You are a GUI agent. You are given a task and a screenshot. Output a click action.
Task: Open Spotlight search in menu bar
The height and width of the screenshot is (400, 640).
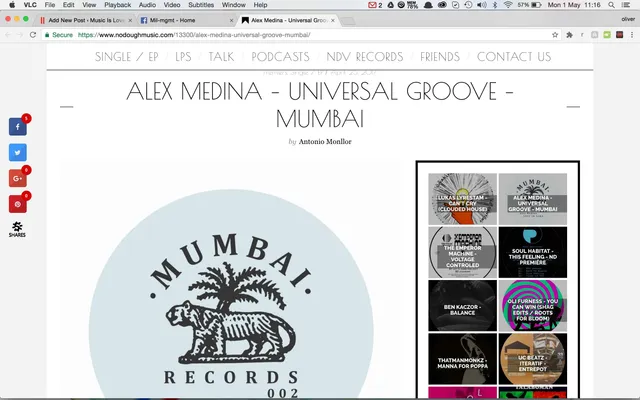[611, 5]
